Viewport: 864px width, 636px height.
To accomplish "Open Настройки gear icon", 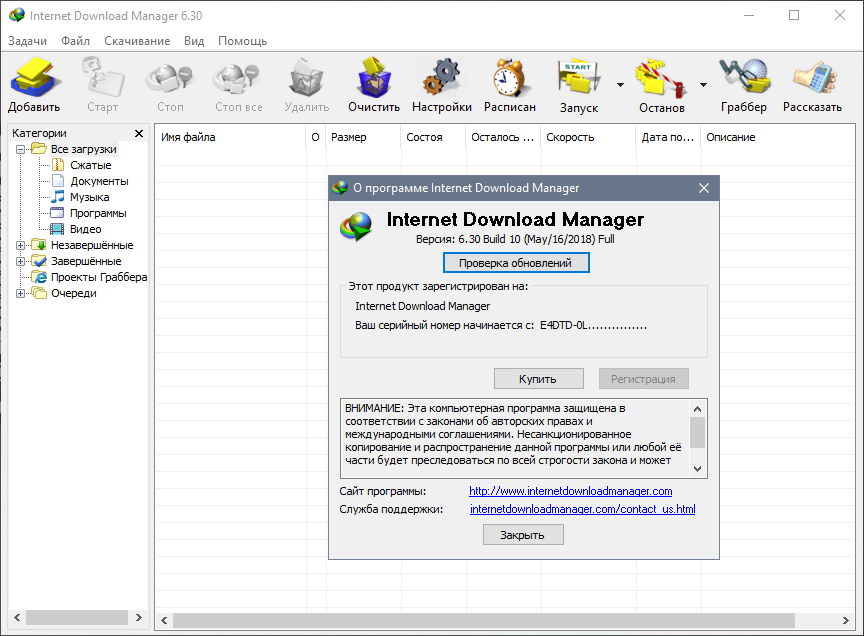I will [441, 77].
